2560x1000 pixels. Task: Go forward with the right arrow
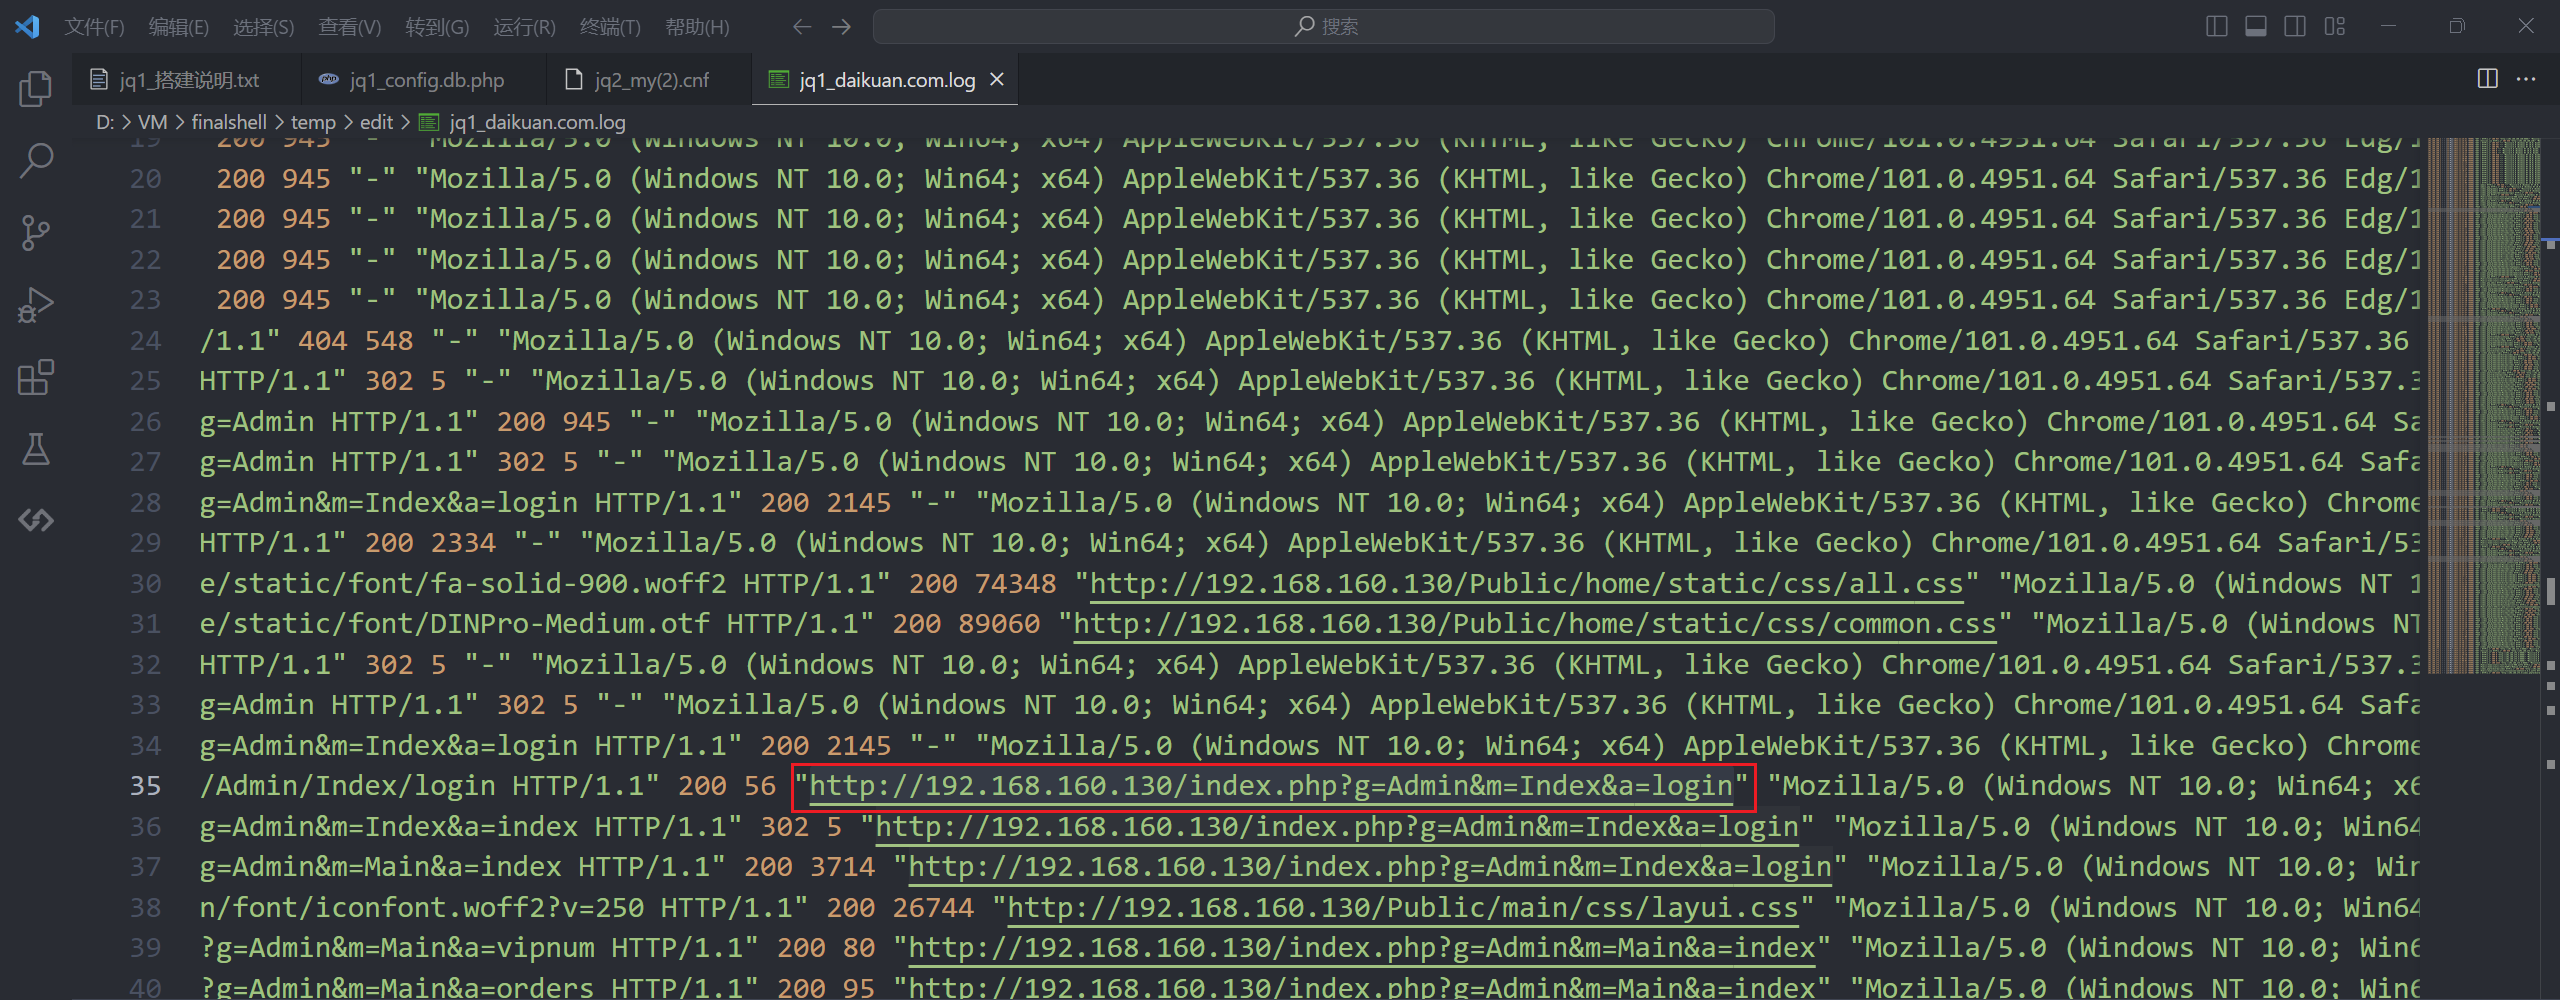coord(842,27)
